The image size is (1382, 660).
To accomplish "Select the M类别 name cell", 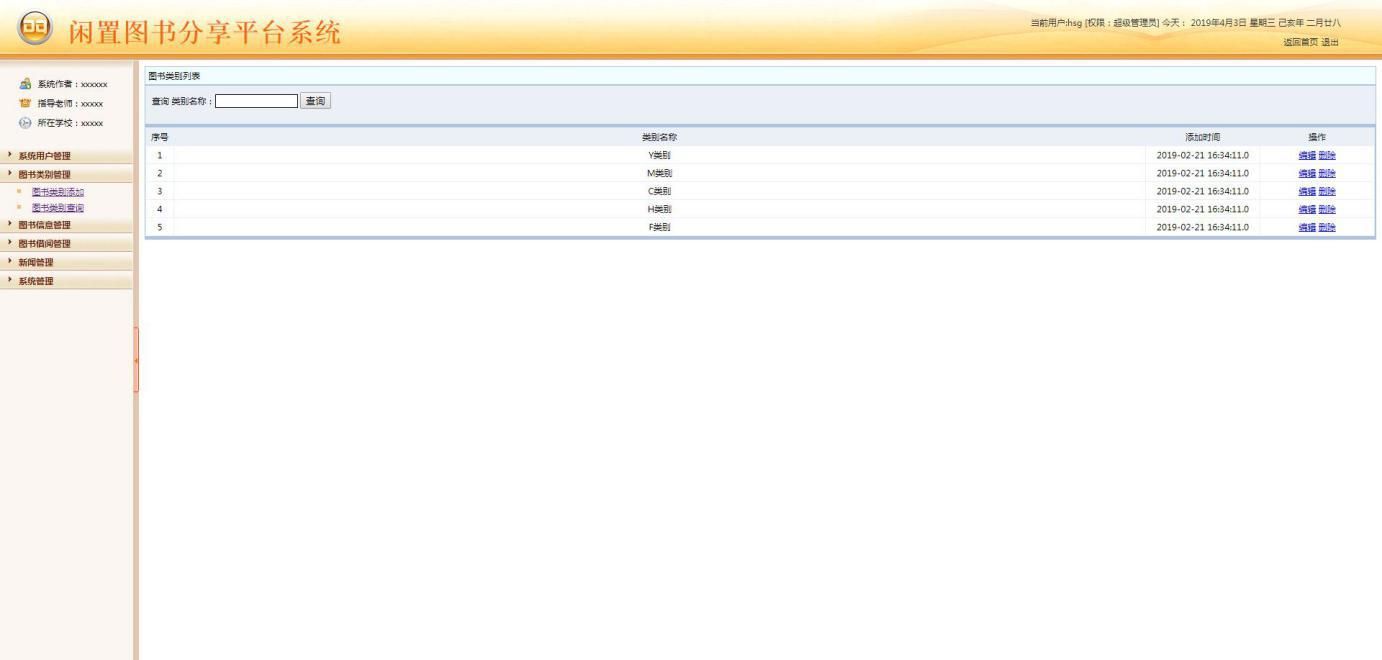I will [659, 173].
